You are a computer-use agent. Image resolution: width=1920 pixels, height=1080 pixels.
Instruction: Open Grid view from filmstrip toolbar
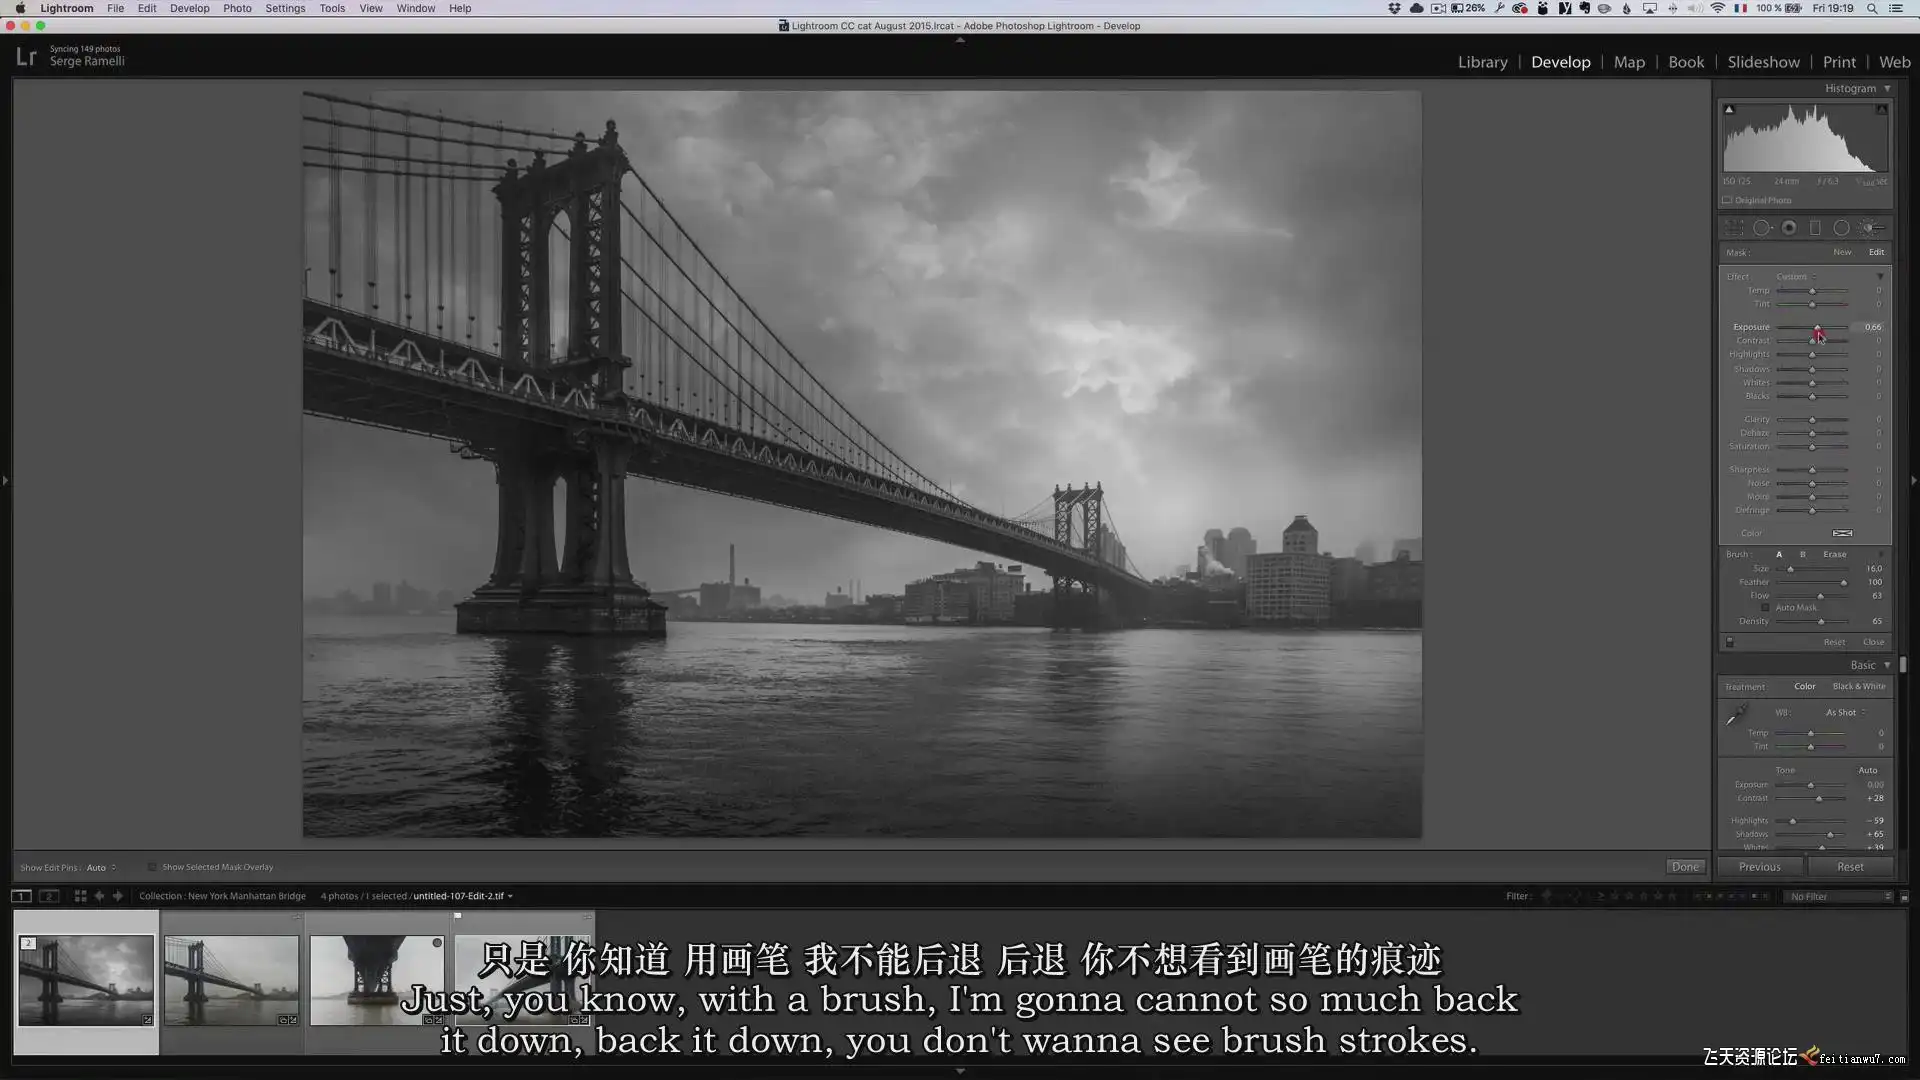80,896
